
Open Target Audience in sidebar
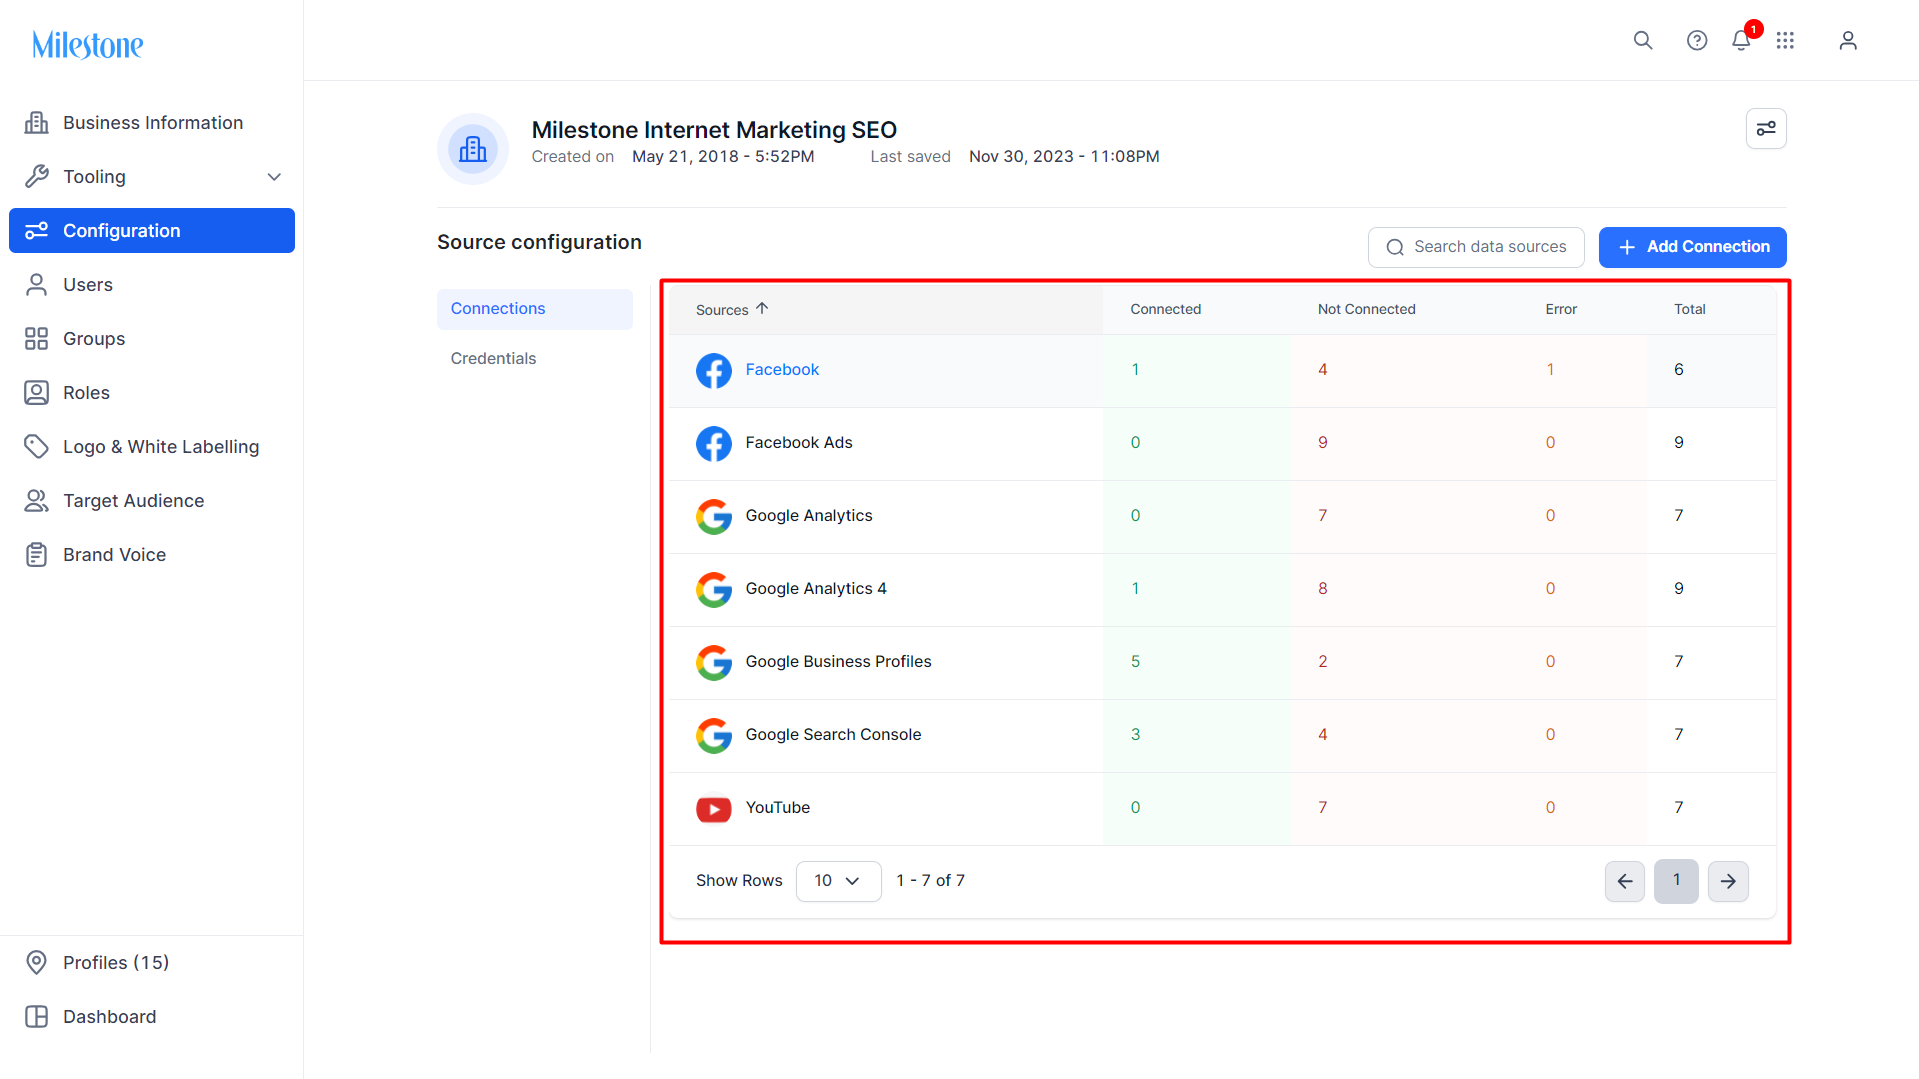click(152, 501)
